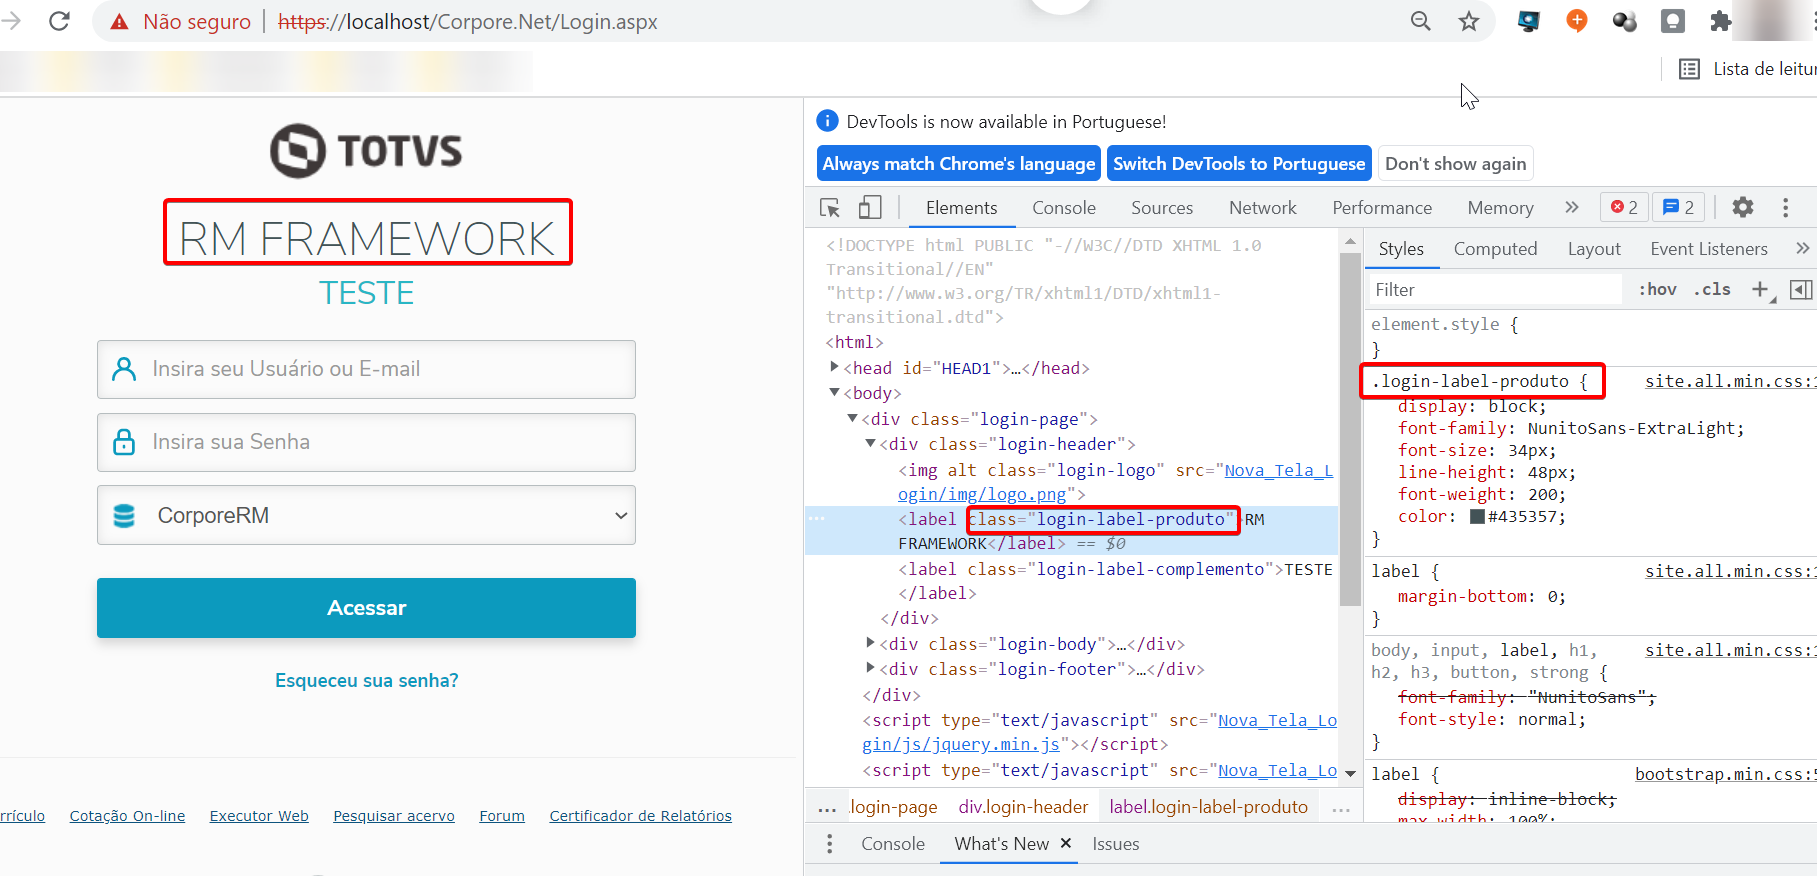Click the Elements panel vertical scrollbar
The height and width of the screenshot is (876, 1817).
tap(1350, 430)
